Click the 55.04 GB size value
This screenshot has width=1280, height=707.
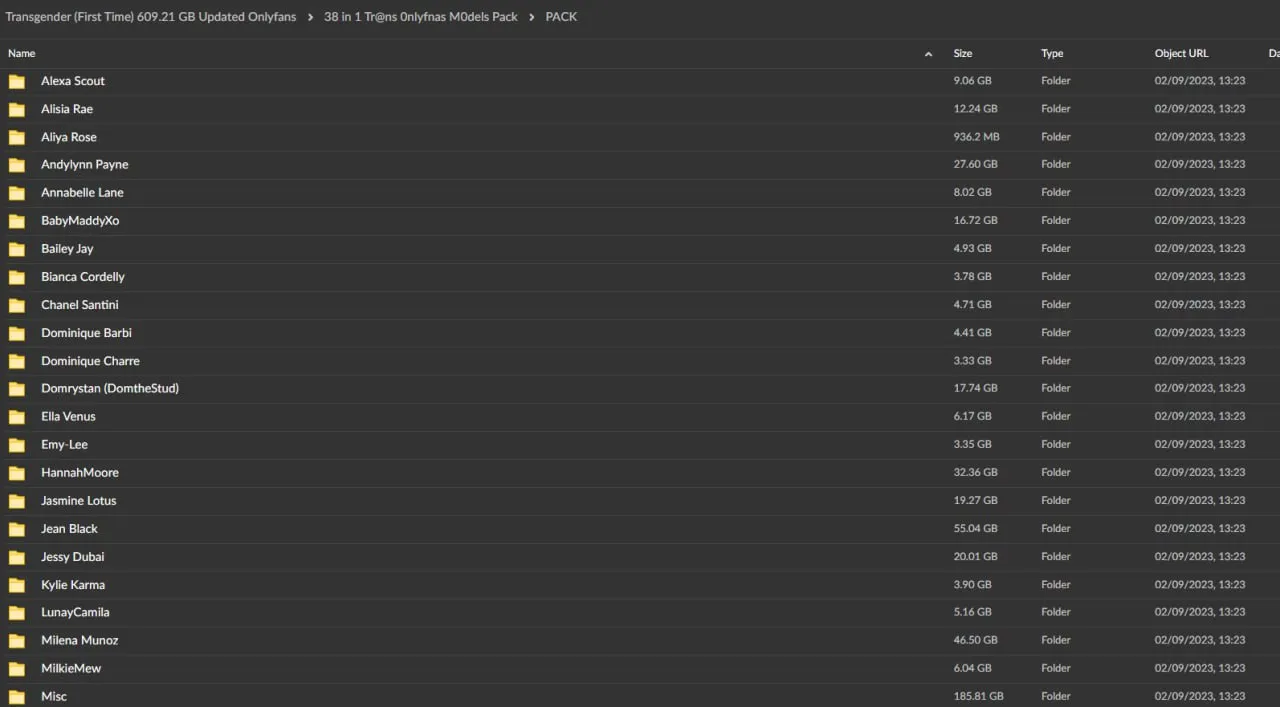[976, 528]
